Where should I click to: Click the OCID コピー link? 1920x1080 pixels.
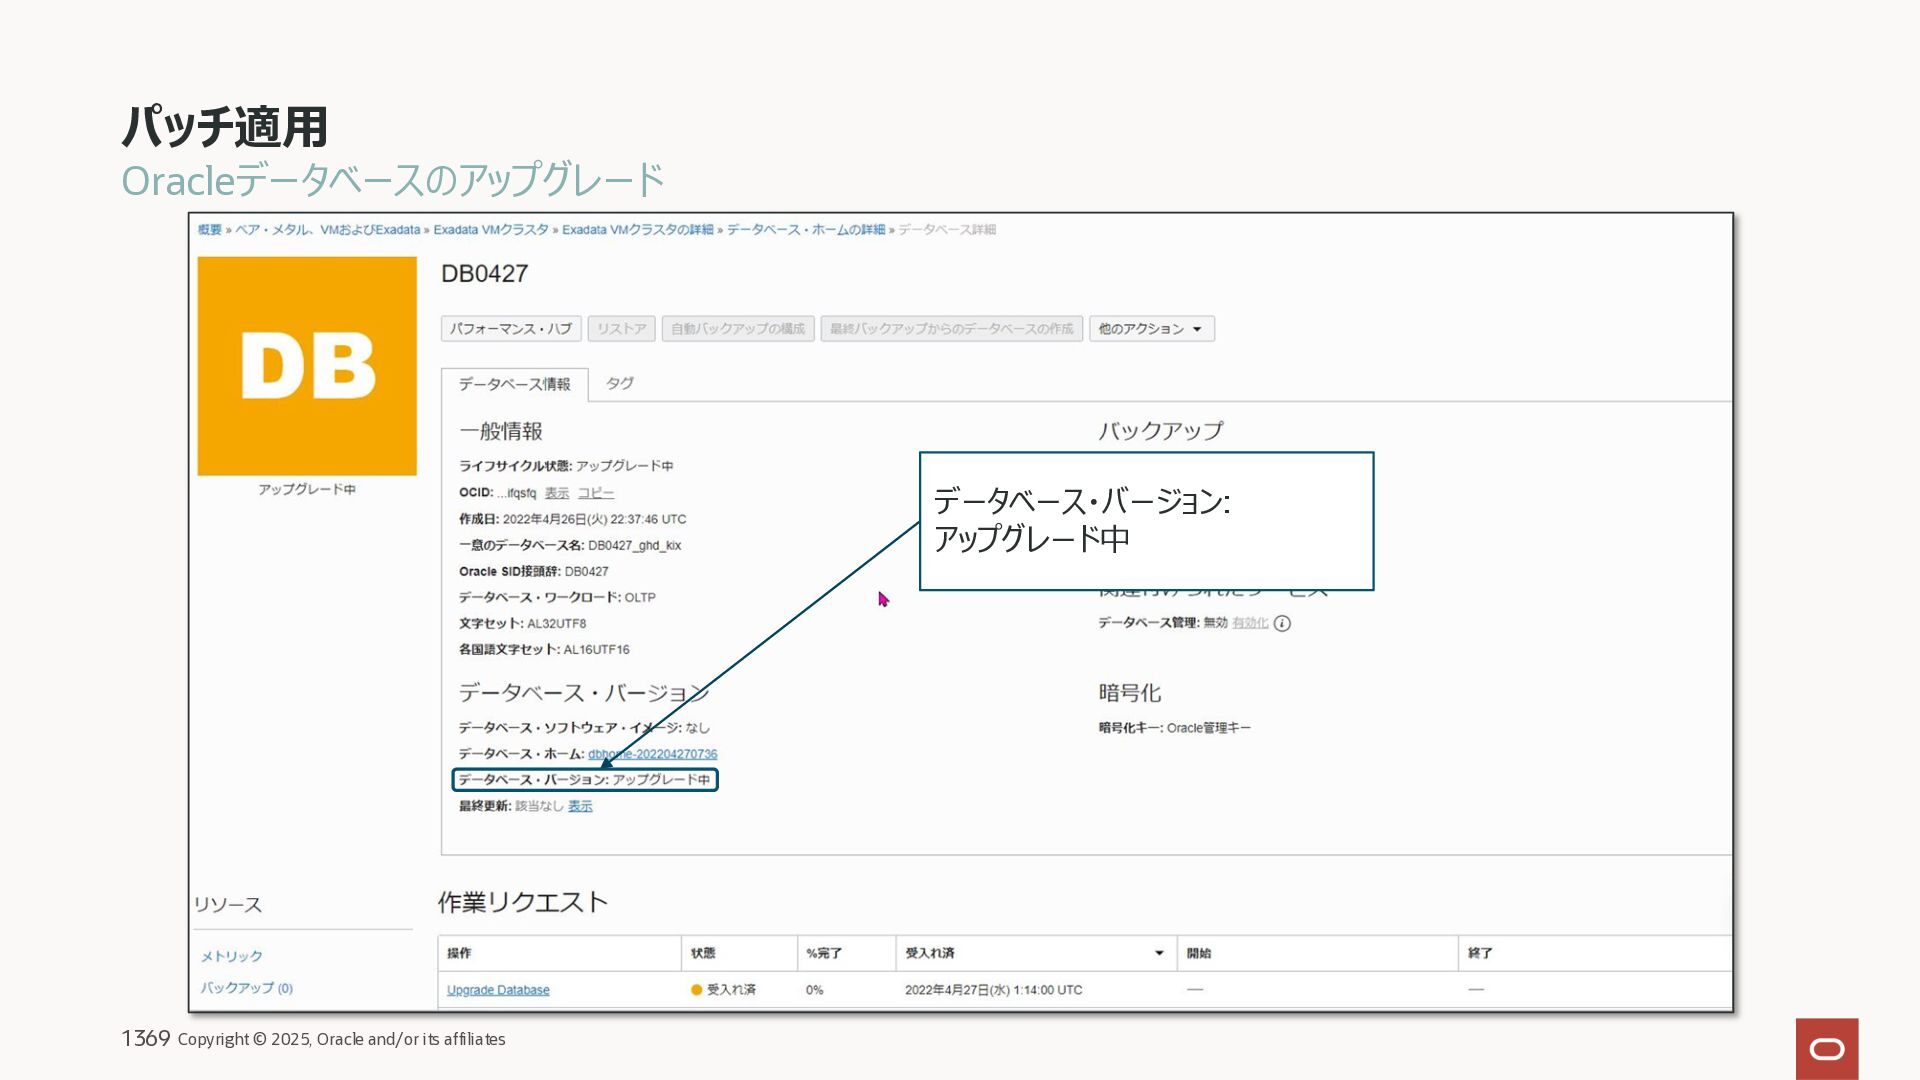[x=595, y=493]
